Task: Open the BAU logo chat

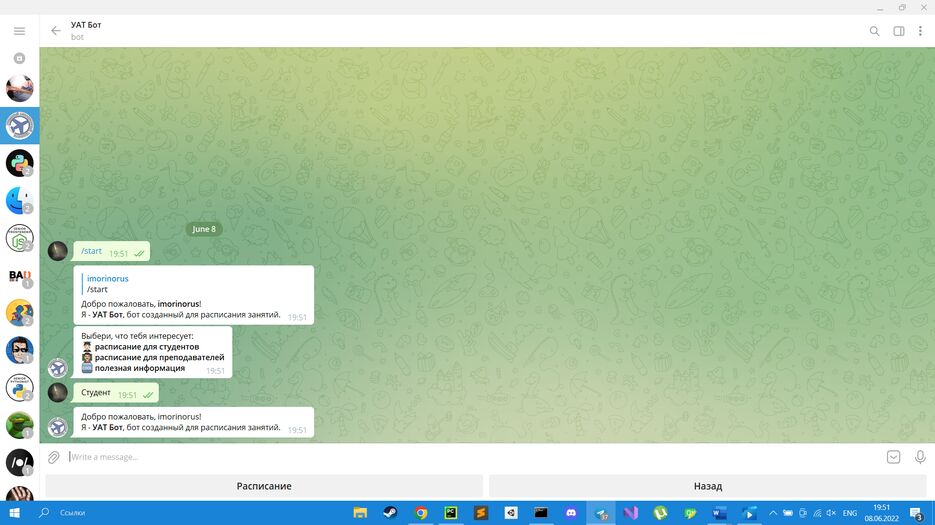Action: (19, 276)
